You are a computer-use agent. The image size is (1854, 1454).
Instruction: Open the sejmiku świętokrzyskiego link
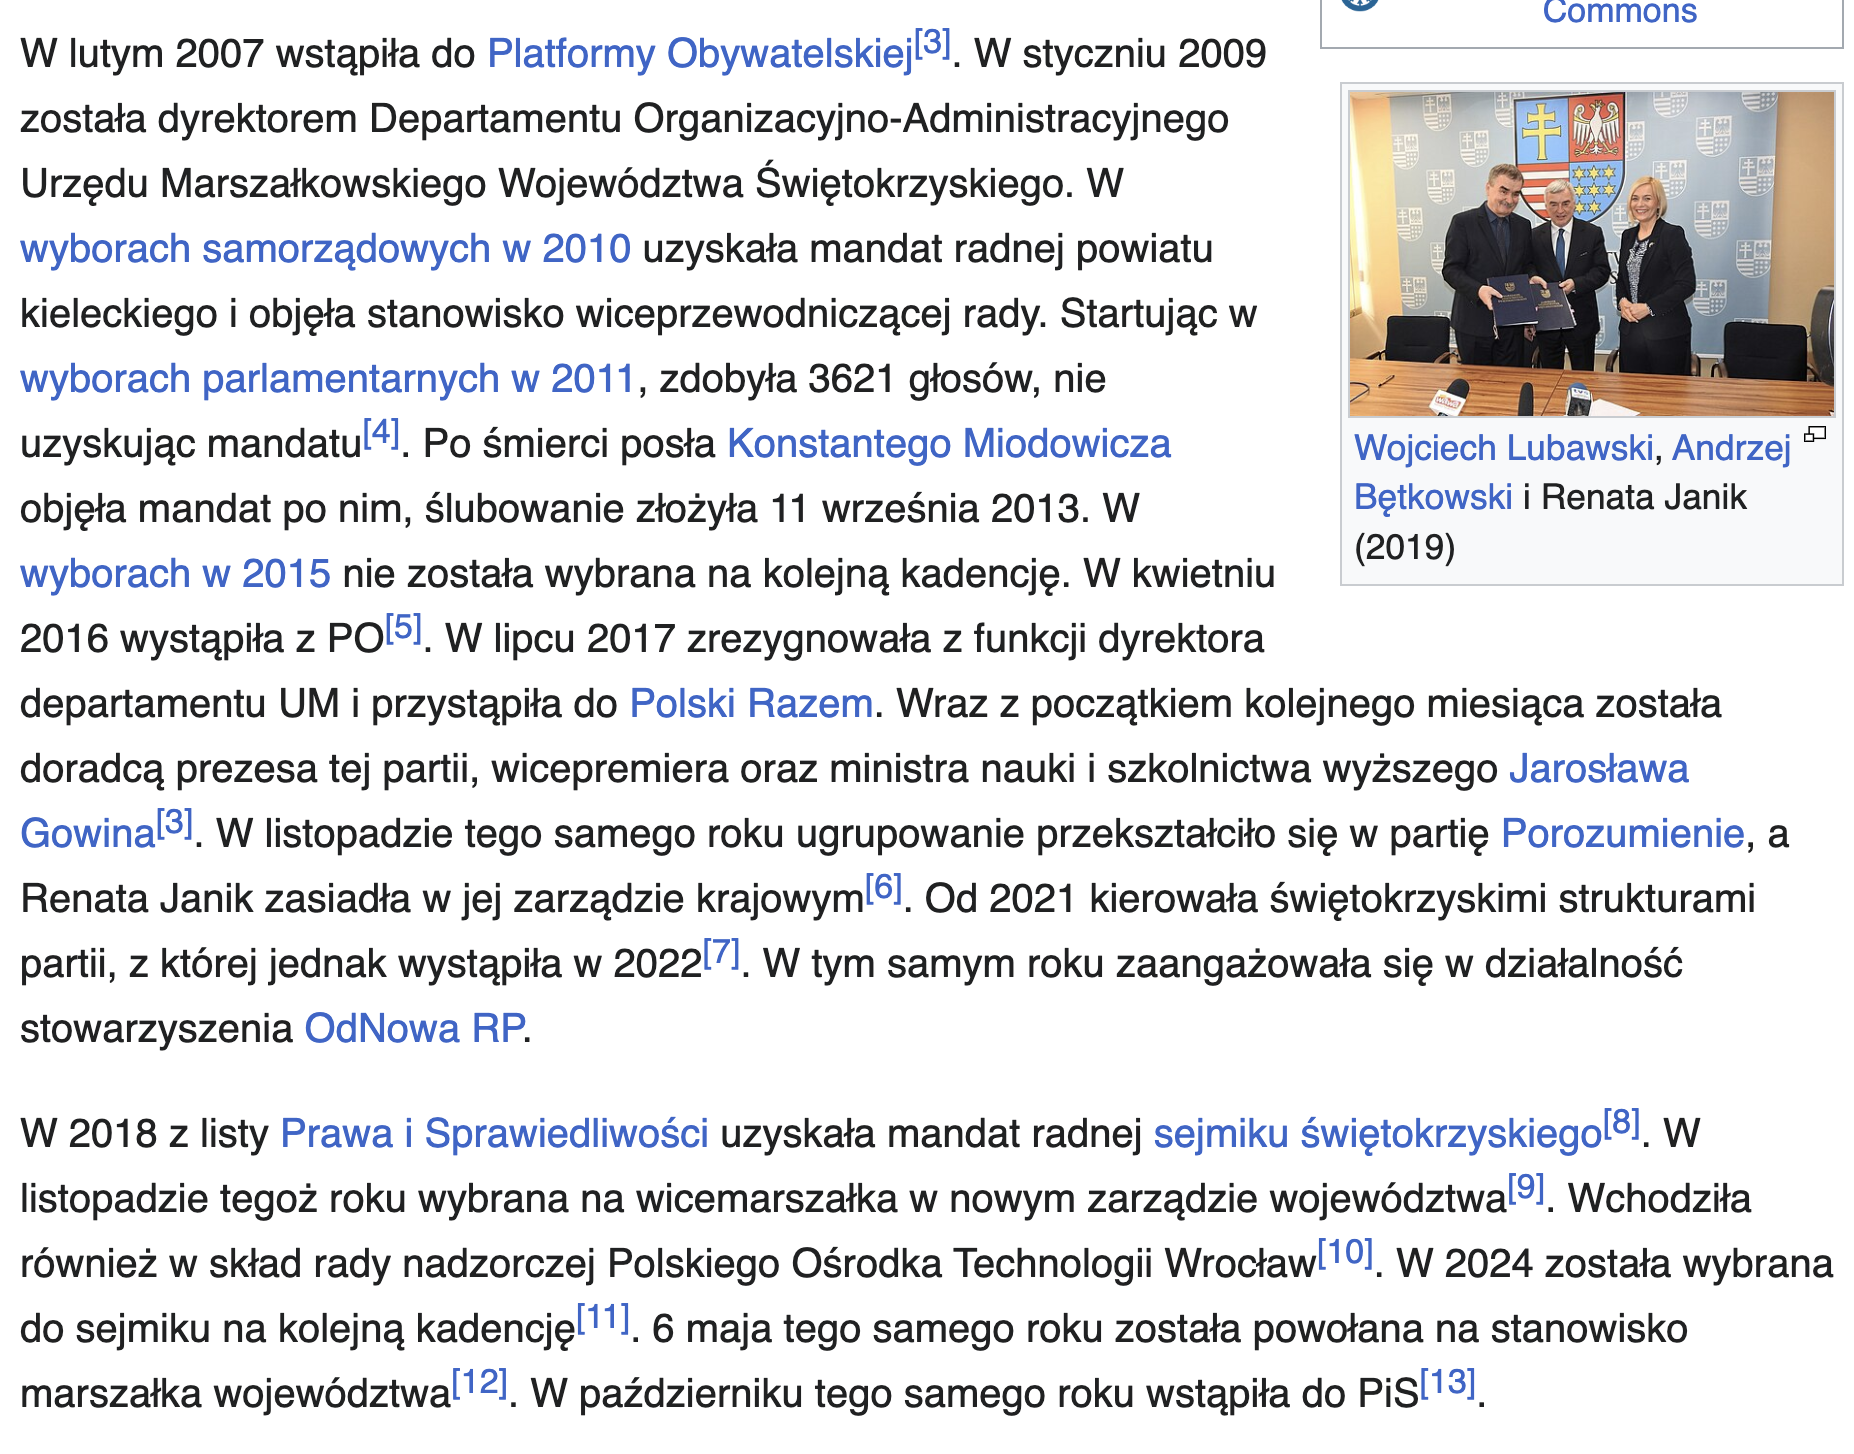(x=1377, y=1134)
